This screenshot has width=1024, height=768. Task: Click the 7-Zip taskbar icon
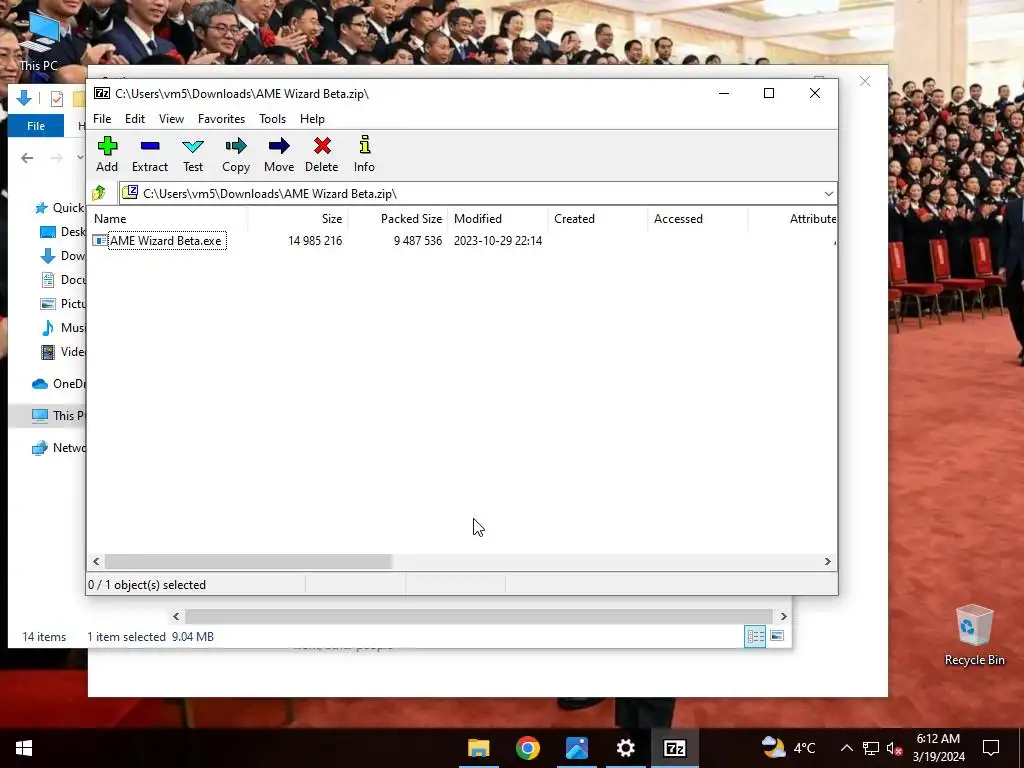click(675, 748)
